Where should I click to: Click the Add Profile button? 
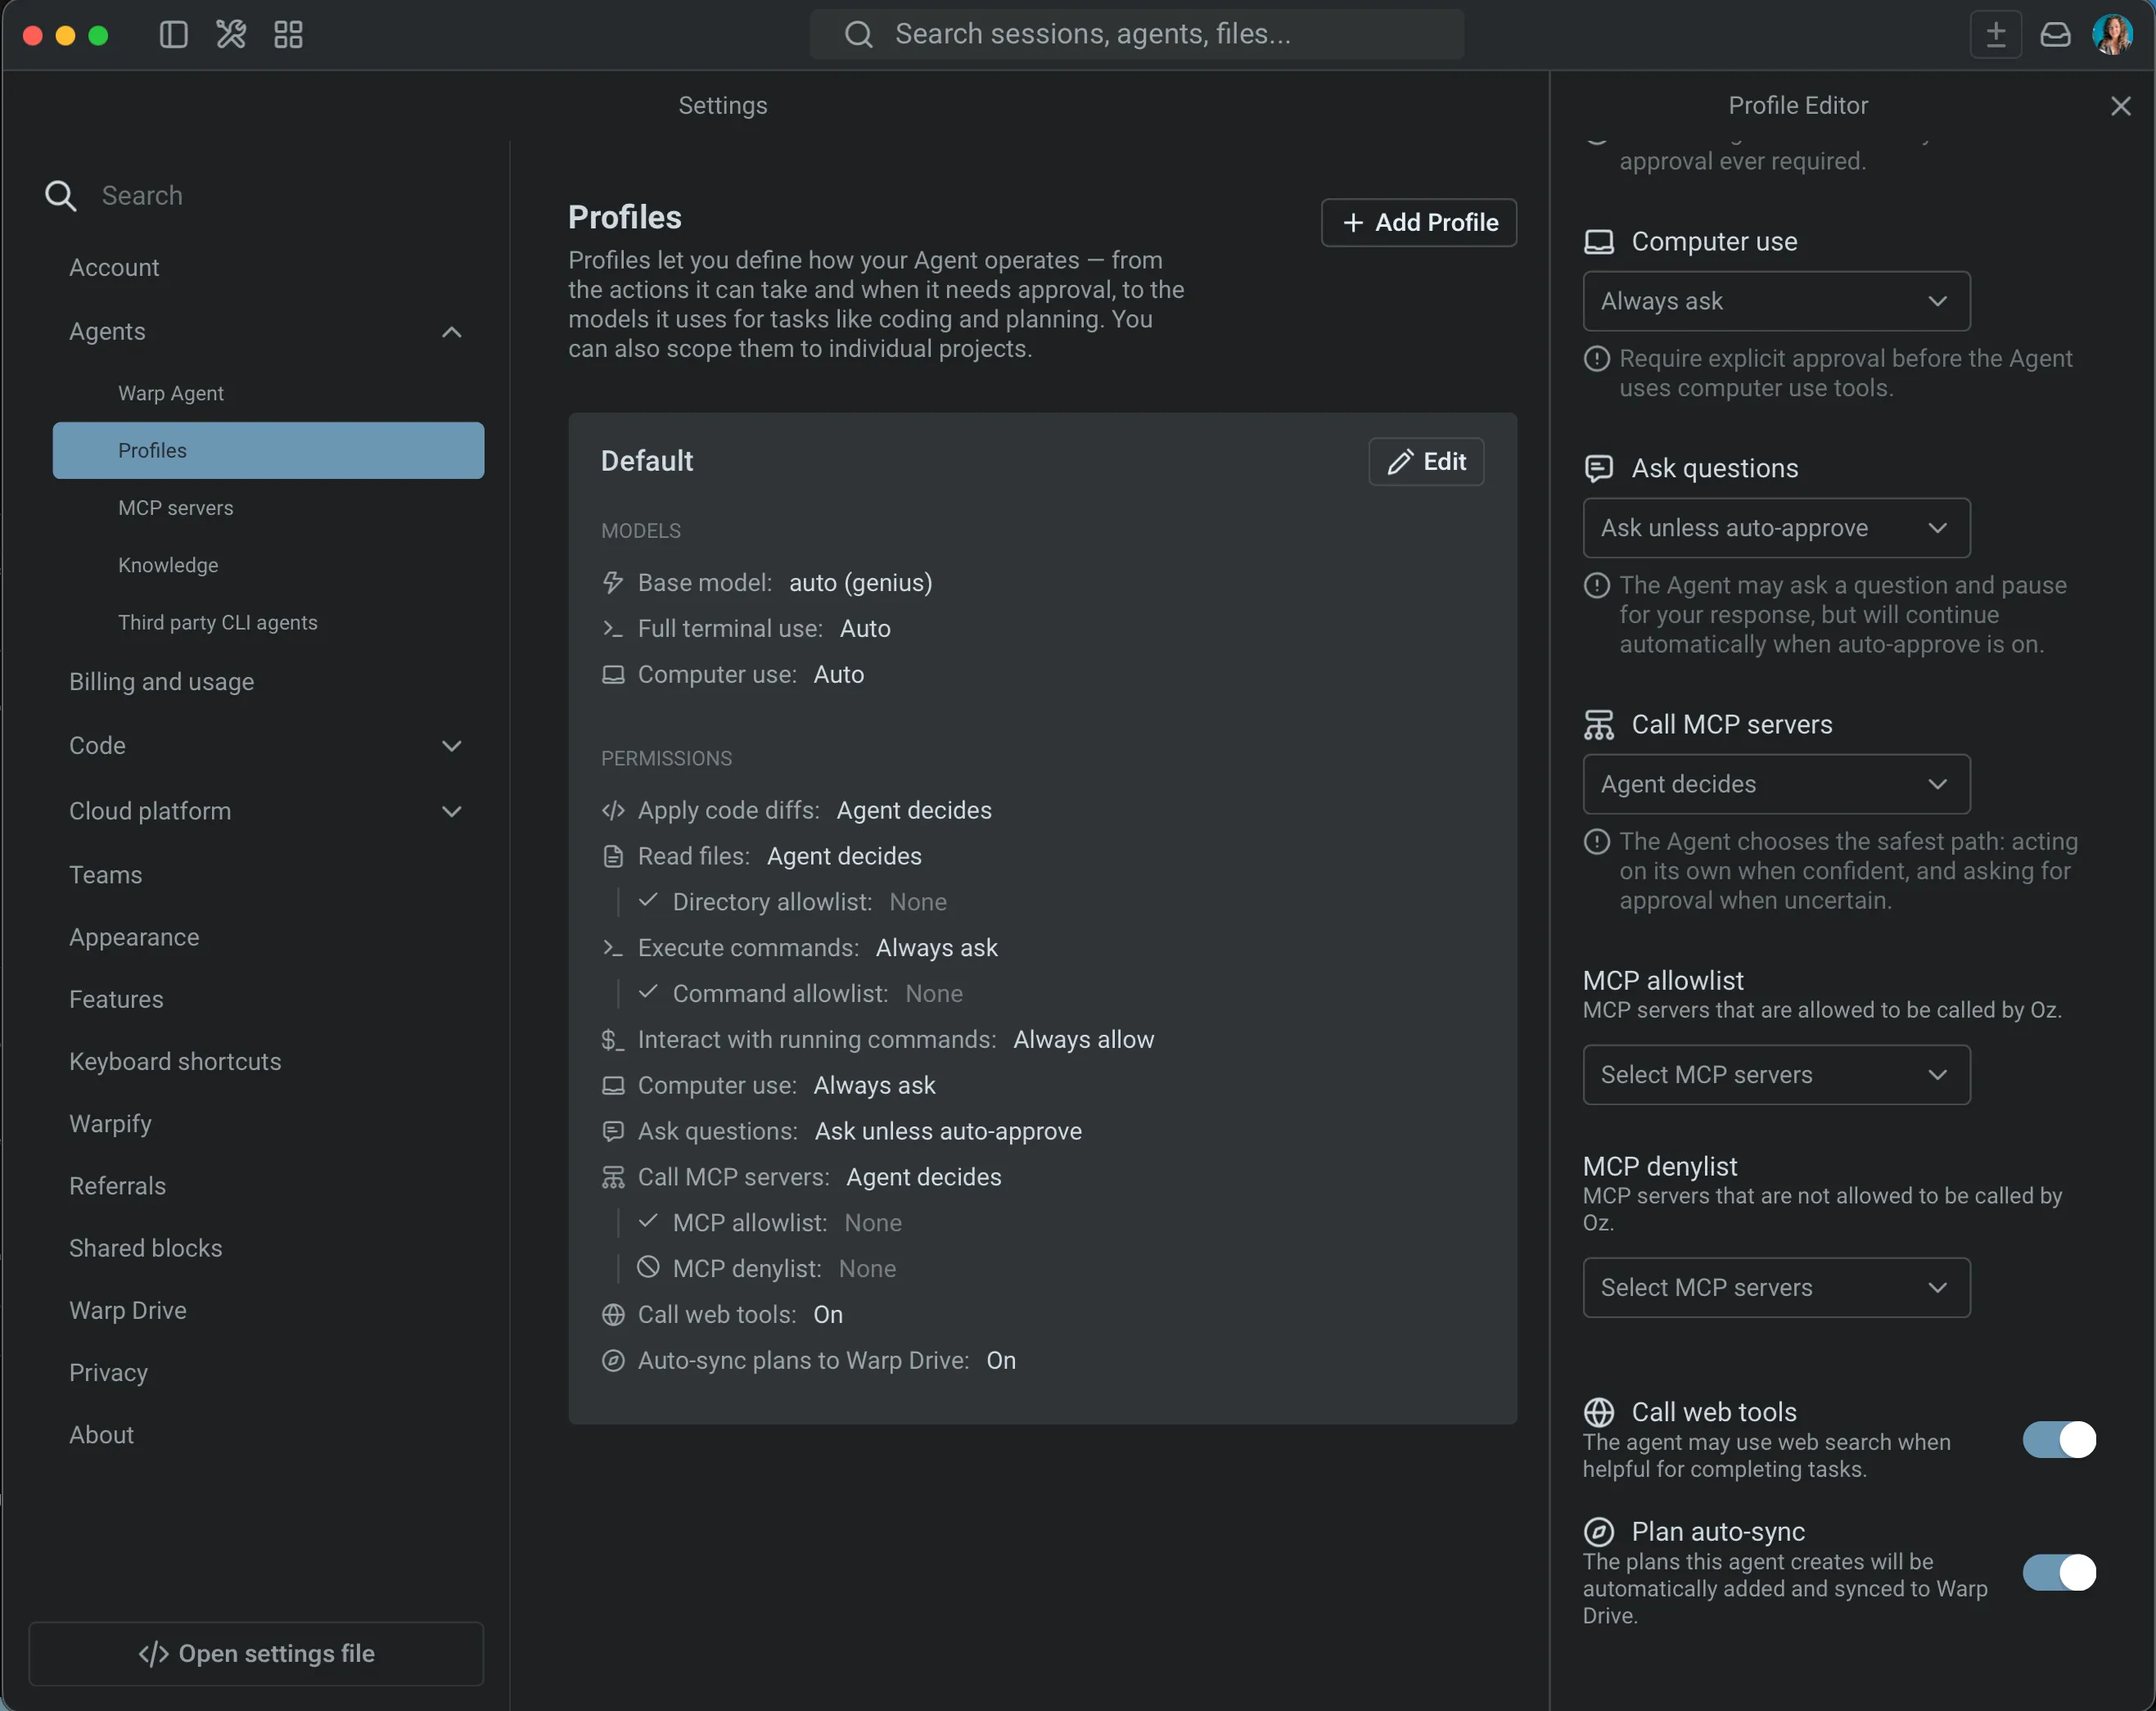(x=1419, y=222)
